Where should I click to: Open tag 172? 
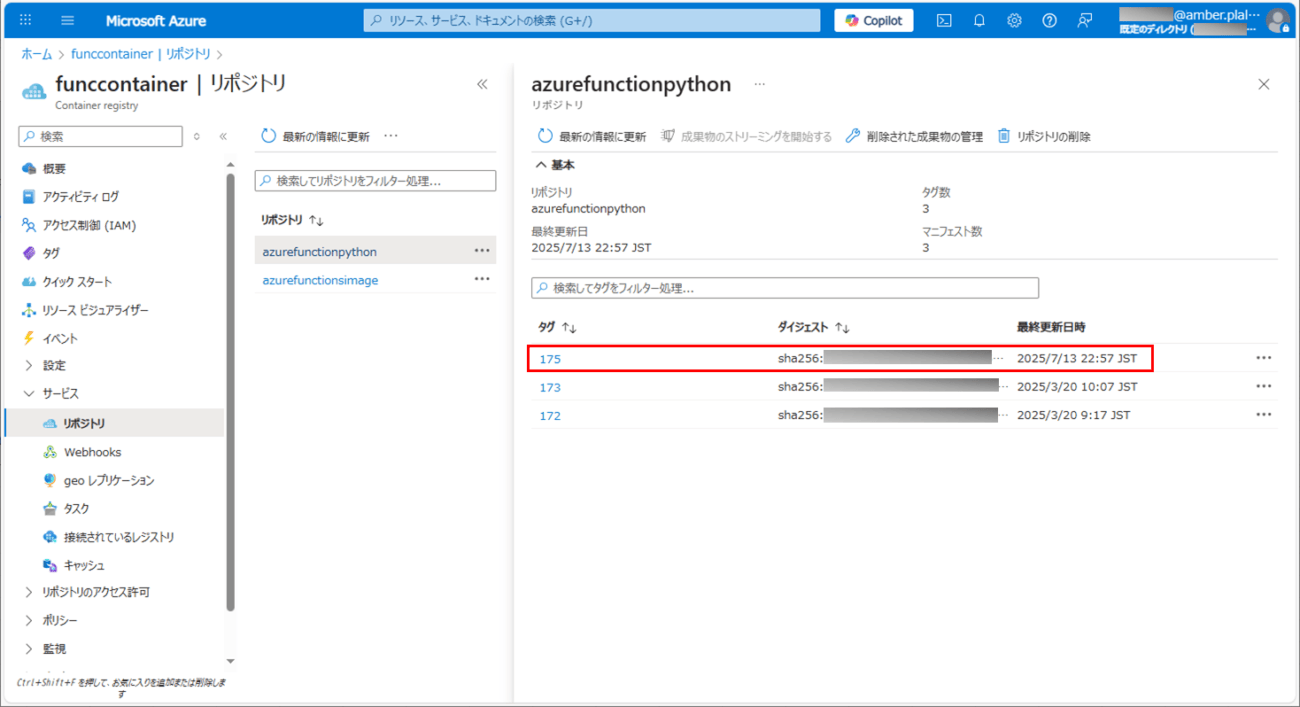[x=550, y=415]
